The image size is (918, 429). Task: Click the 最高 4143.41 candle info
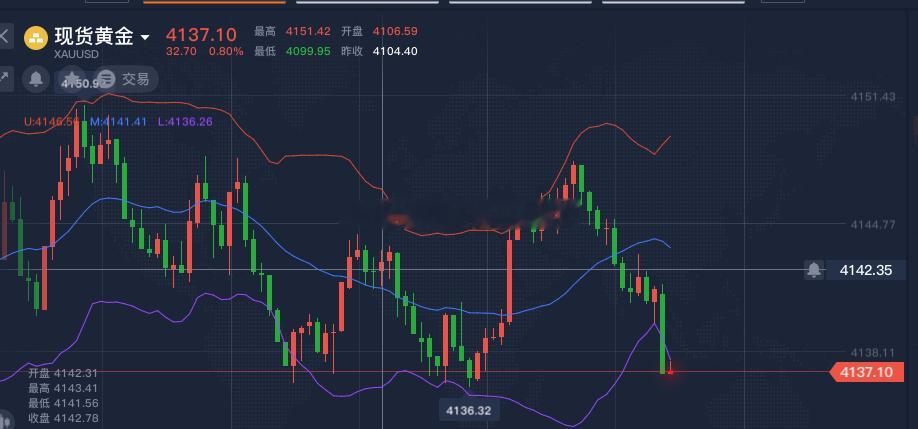pyautogui.click(x=63, y=388)
